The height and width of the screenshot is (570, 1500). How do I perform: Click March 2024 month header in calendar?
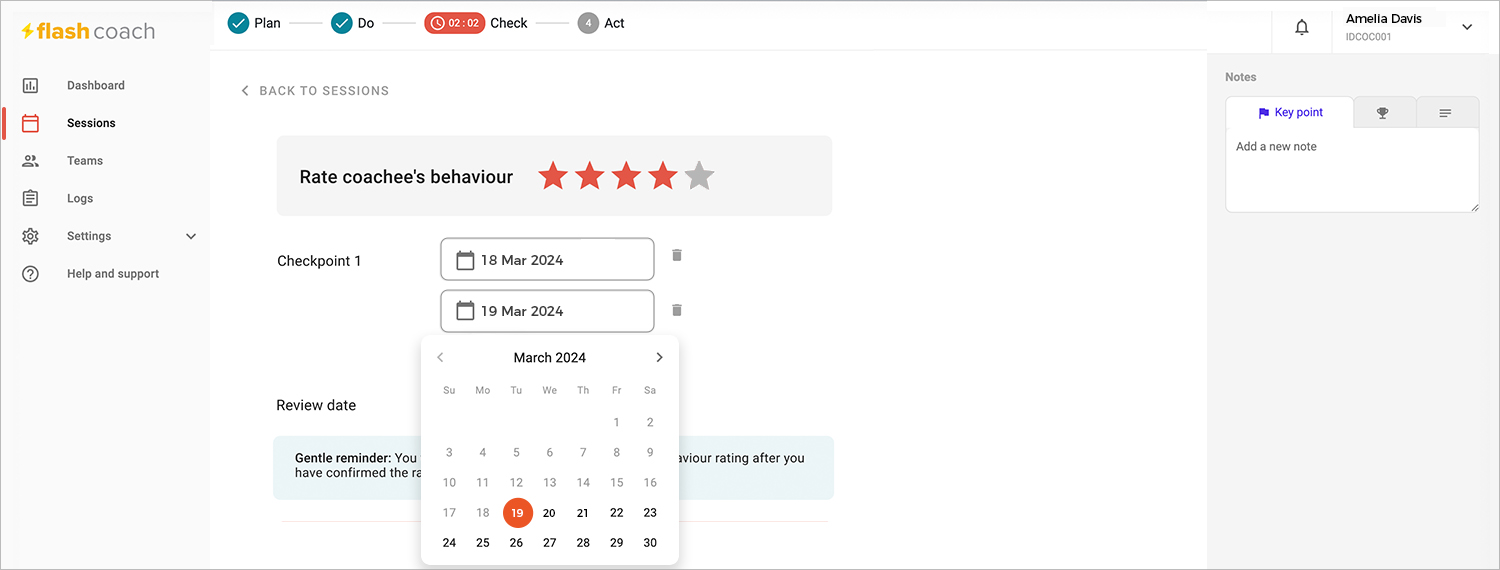[550, 357]
